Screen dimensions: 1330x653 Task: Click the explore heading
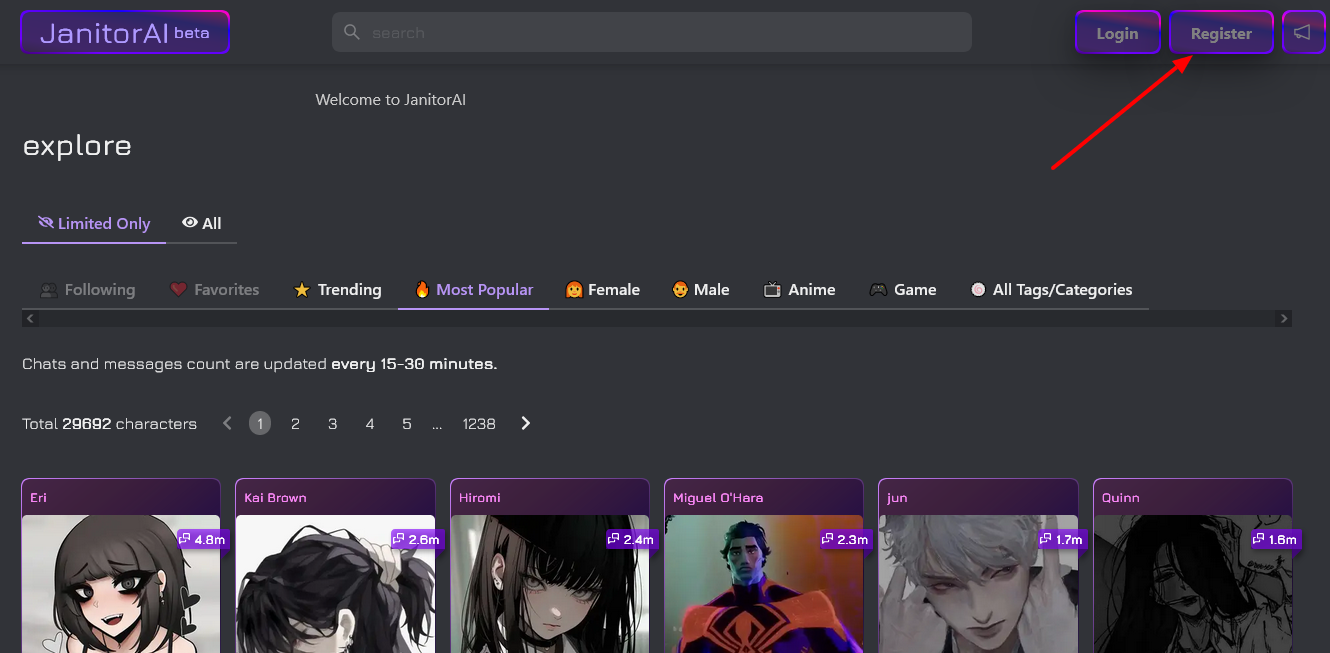click(x=77, y=146)
